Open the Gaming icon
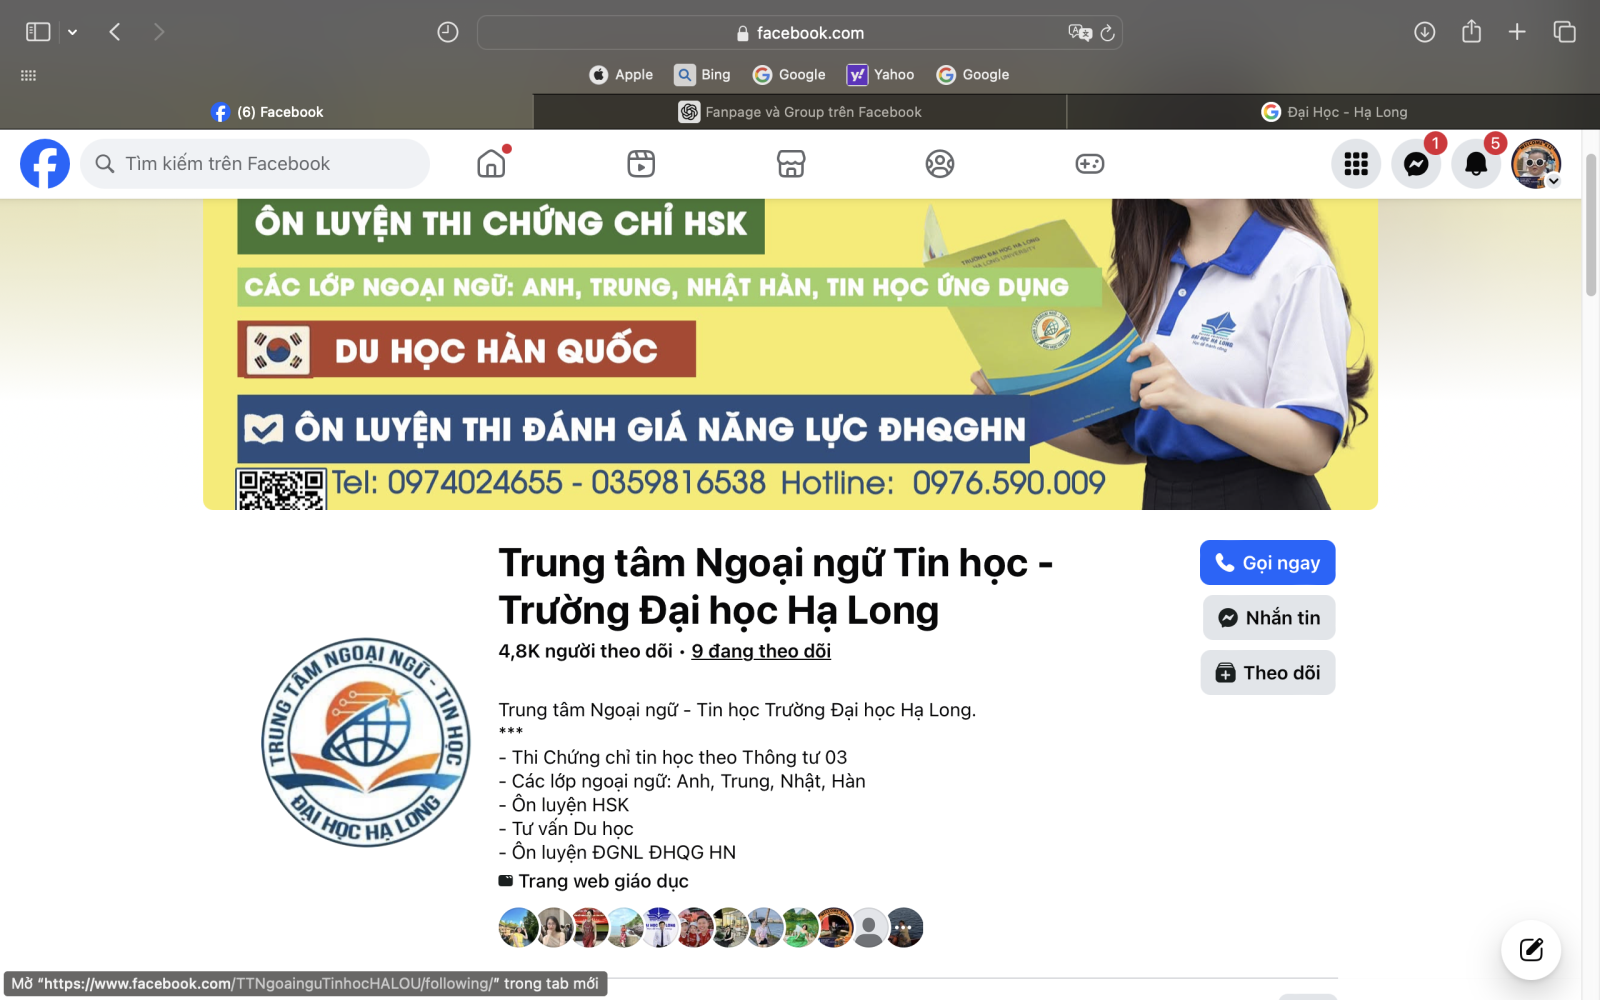Screen dimensions: 1600x1000 pos(1090,164)
